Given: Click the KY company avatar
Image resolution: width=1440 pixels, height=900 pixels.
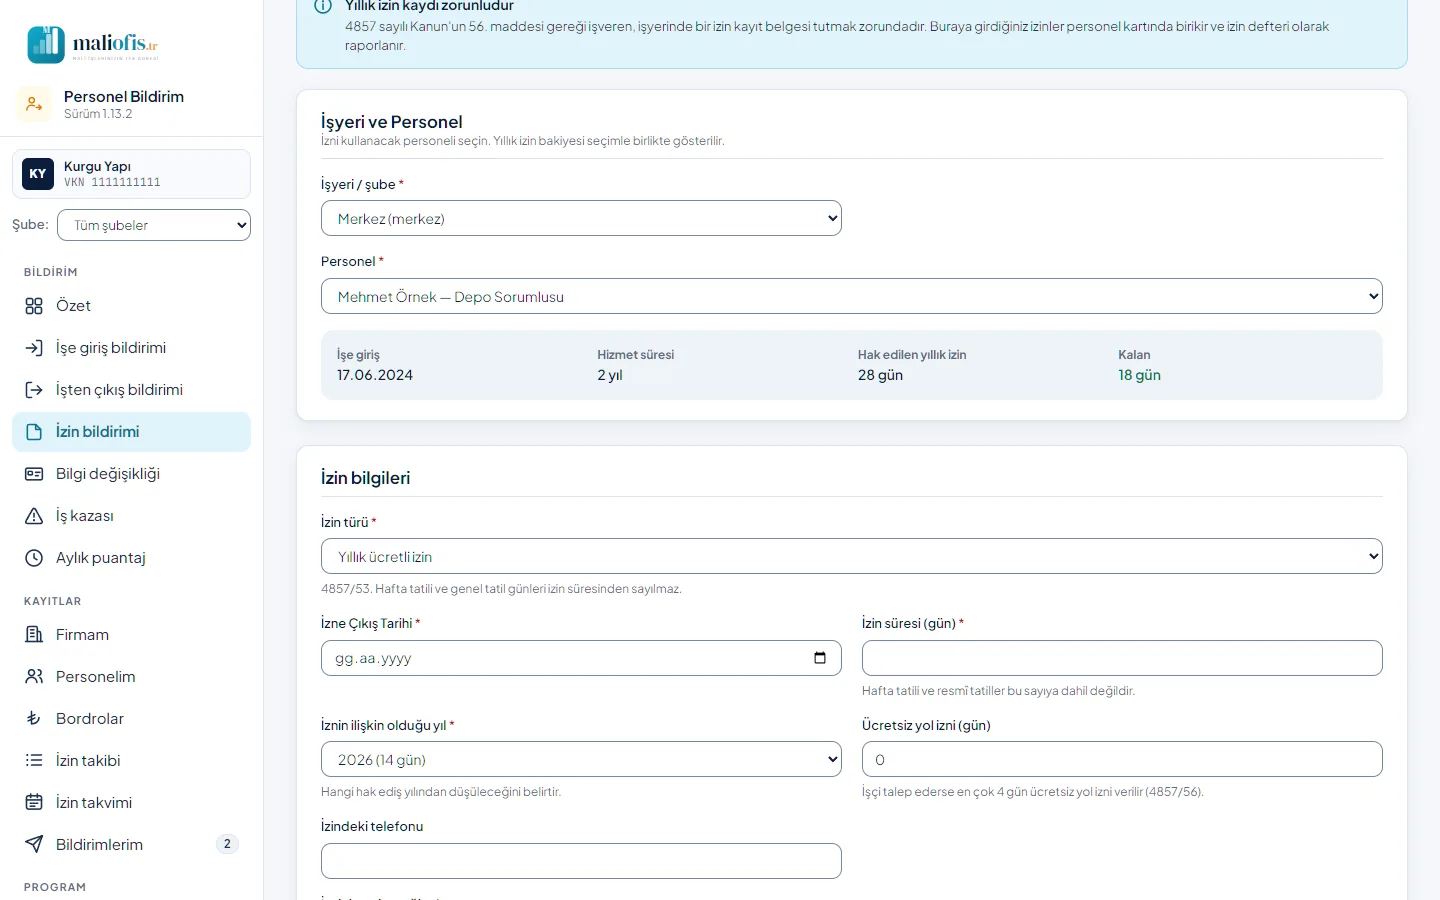Looking at the screenshot, I should tap(38, 174).
